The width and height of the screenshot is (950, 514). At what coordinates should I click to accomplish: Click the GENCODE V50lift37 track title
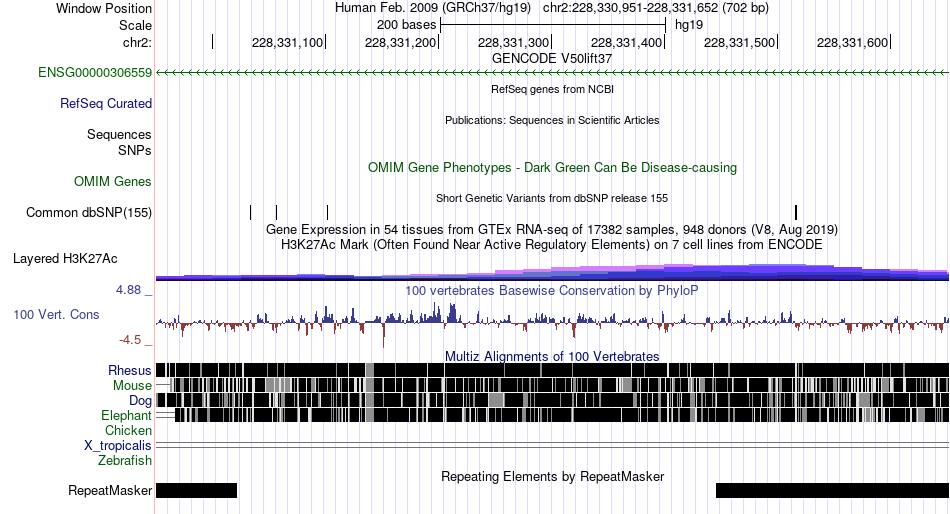click(x=552, y=59)
